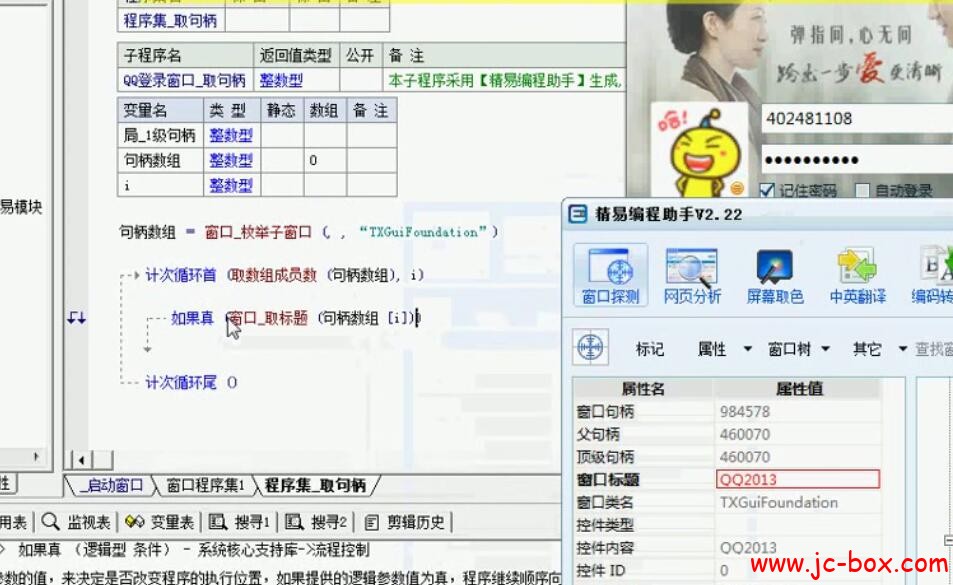953x585 pixels.
Task: Click the 查找窗 search field in helper toolbar
Action: click(x=934, y=349)
